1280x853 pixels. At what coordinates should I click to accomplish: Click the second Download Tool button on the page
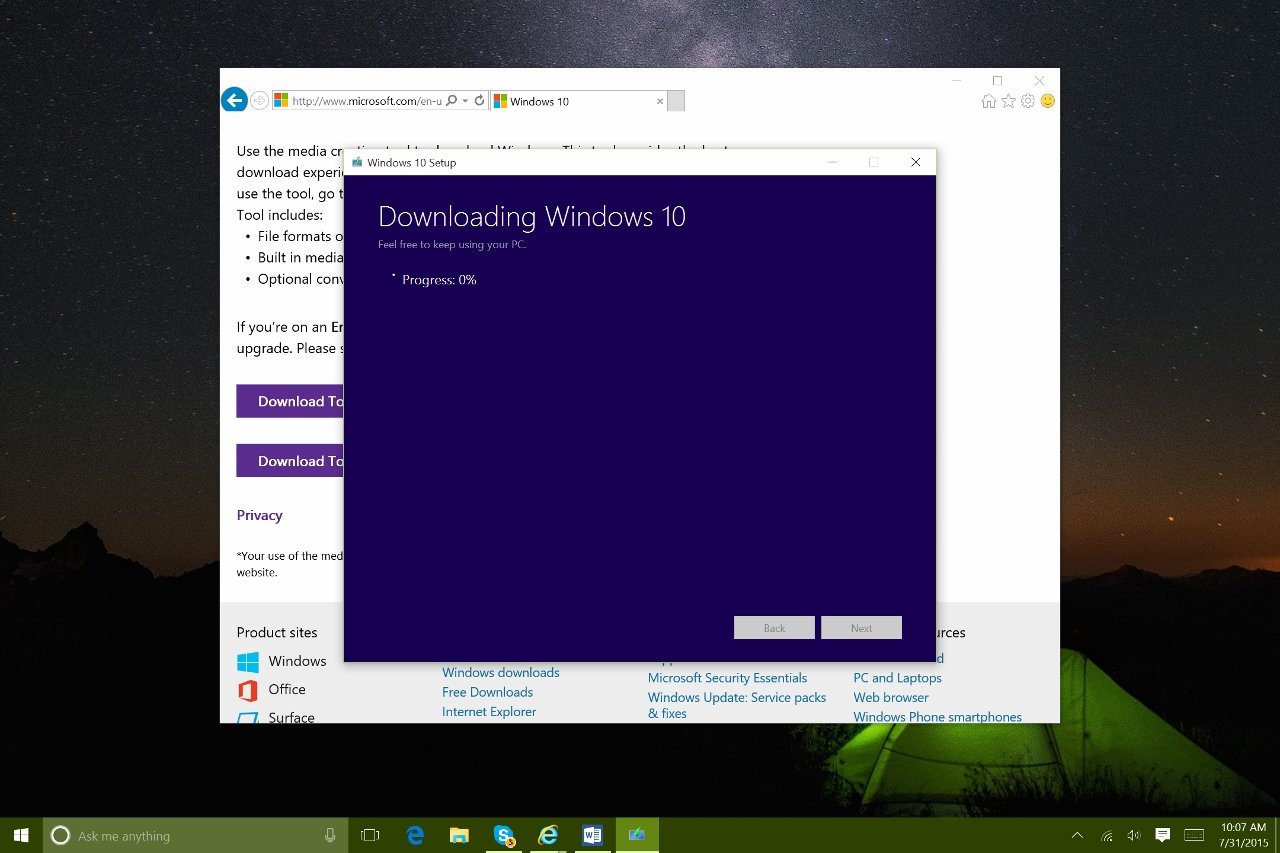click(289, 461)
